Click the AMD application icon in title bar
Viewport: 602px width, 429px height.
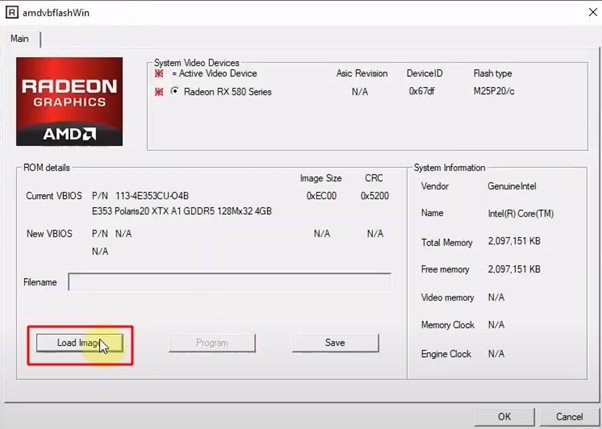[12, 12]
